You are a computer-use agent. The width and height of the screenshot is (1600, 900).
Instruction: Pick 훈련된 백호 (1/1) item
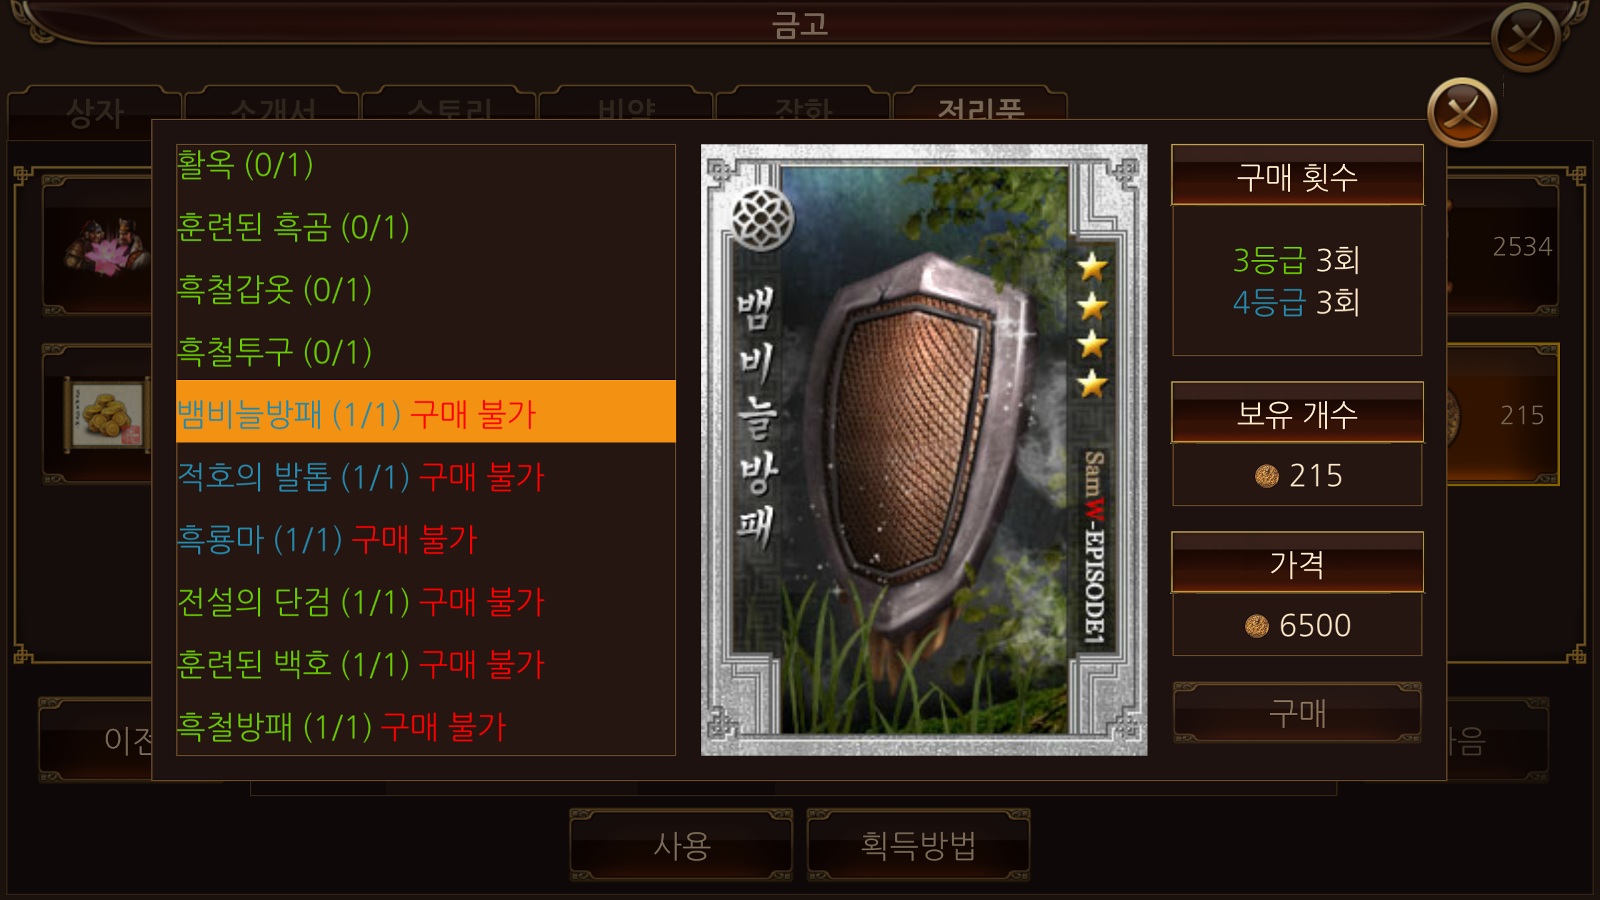[x=426, y=663]
